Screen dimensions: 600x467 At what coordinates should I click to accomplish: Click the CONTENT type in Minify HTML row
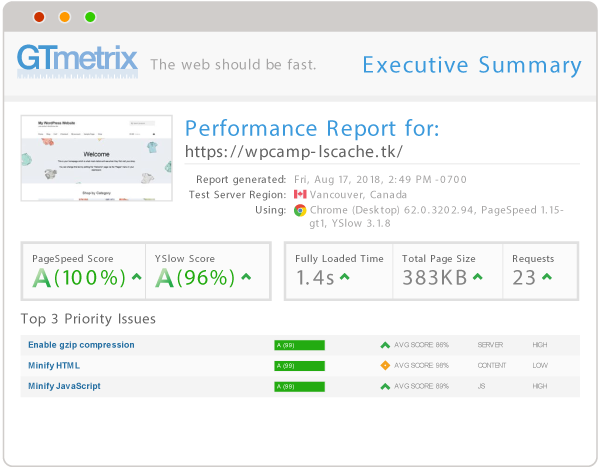tap(492, 366)
